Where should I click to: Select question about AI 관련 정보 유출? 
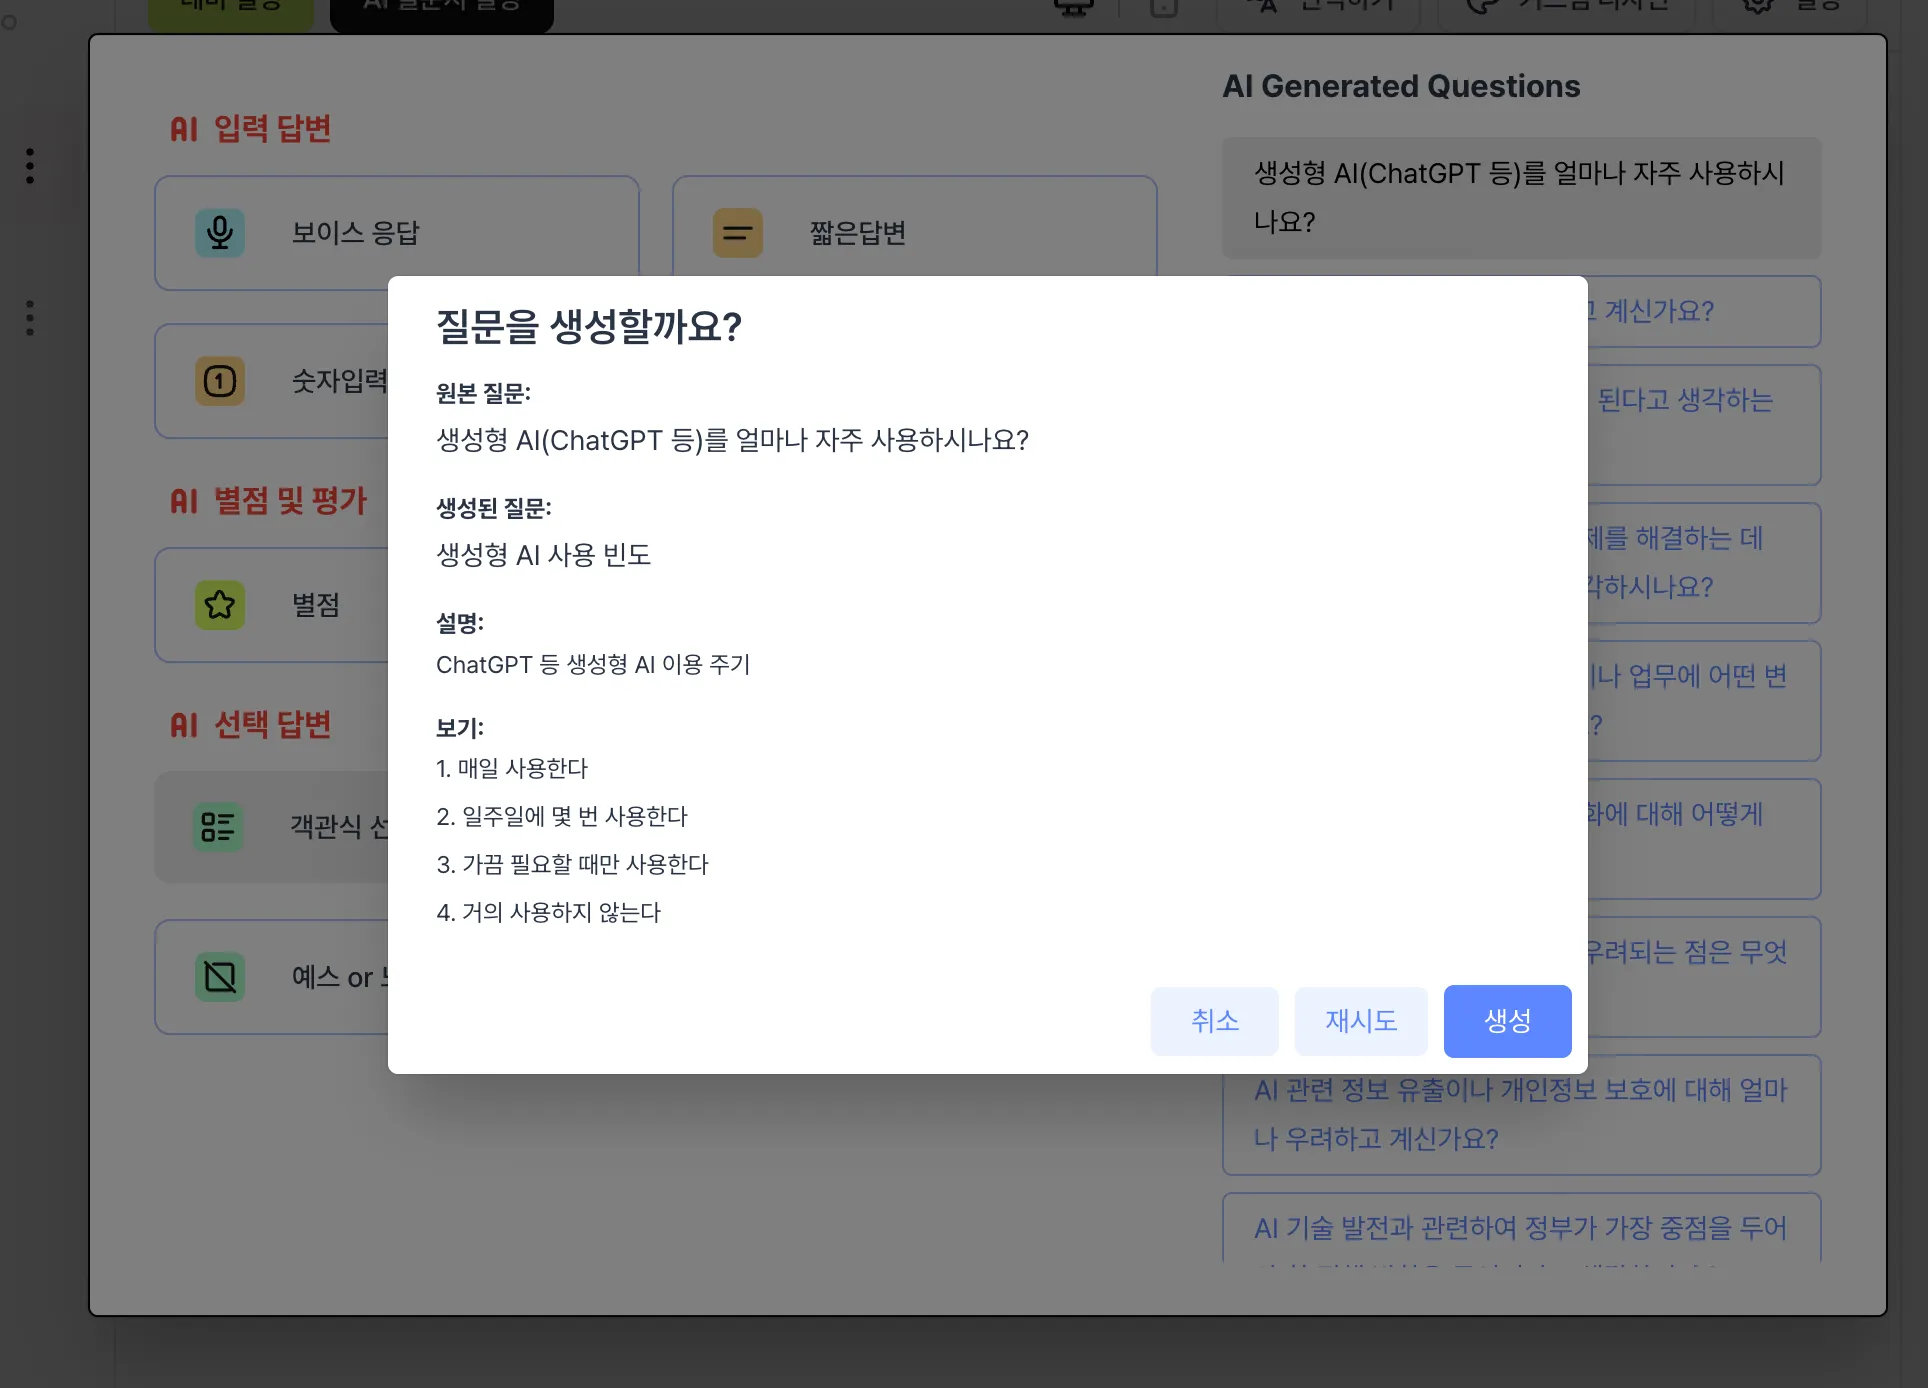click(x=1520, y=1114)
